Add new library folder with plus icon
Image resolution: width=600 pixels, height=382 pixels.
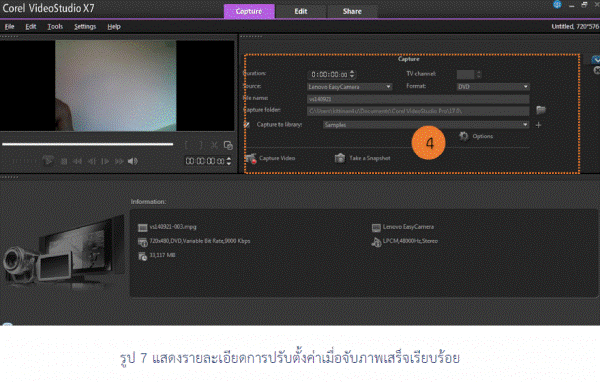coord(538,125)
